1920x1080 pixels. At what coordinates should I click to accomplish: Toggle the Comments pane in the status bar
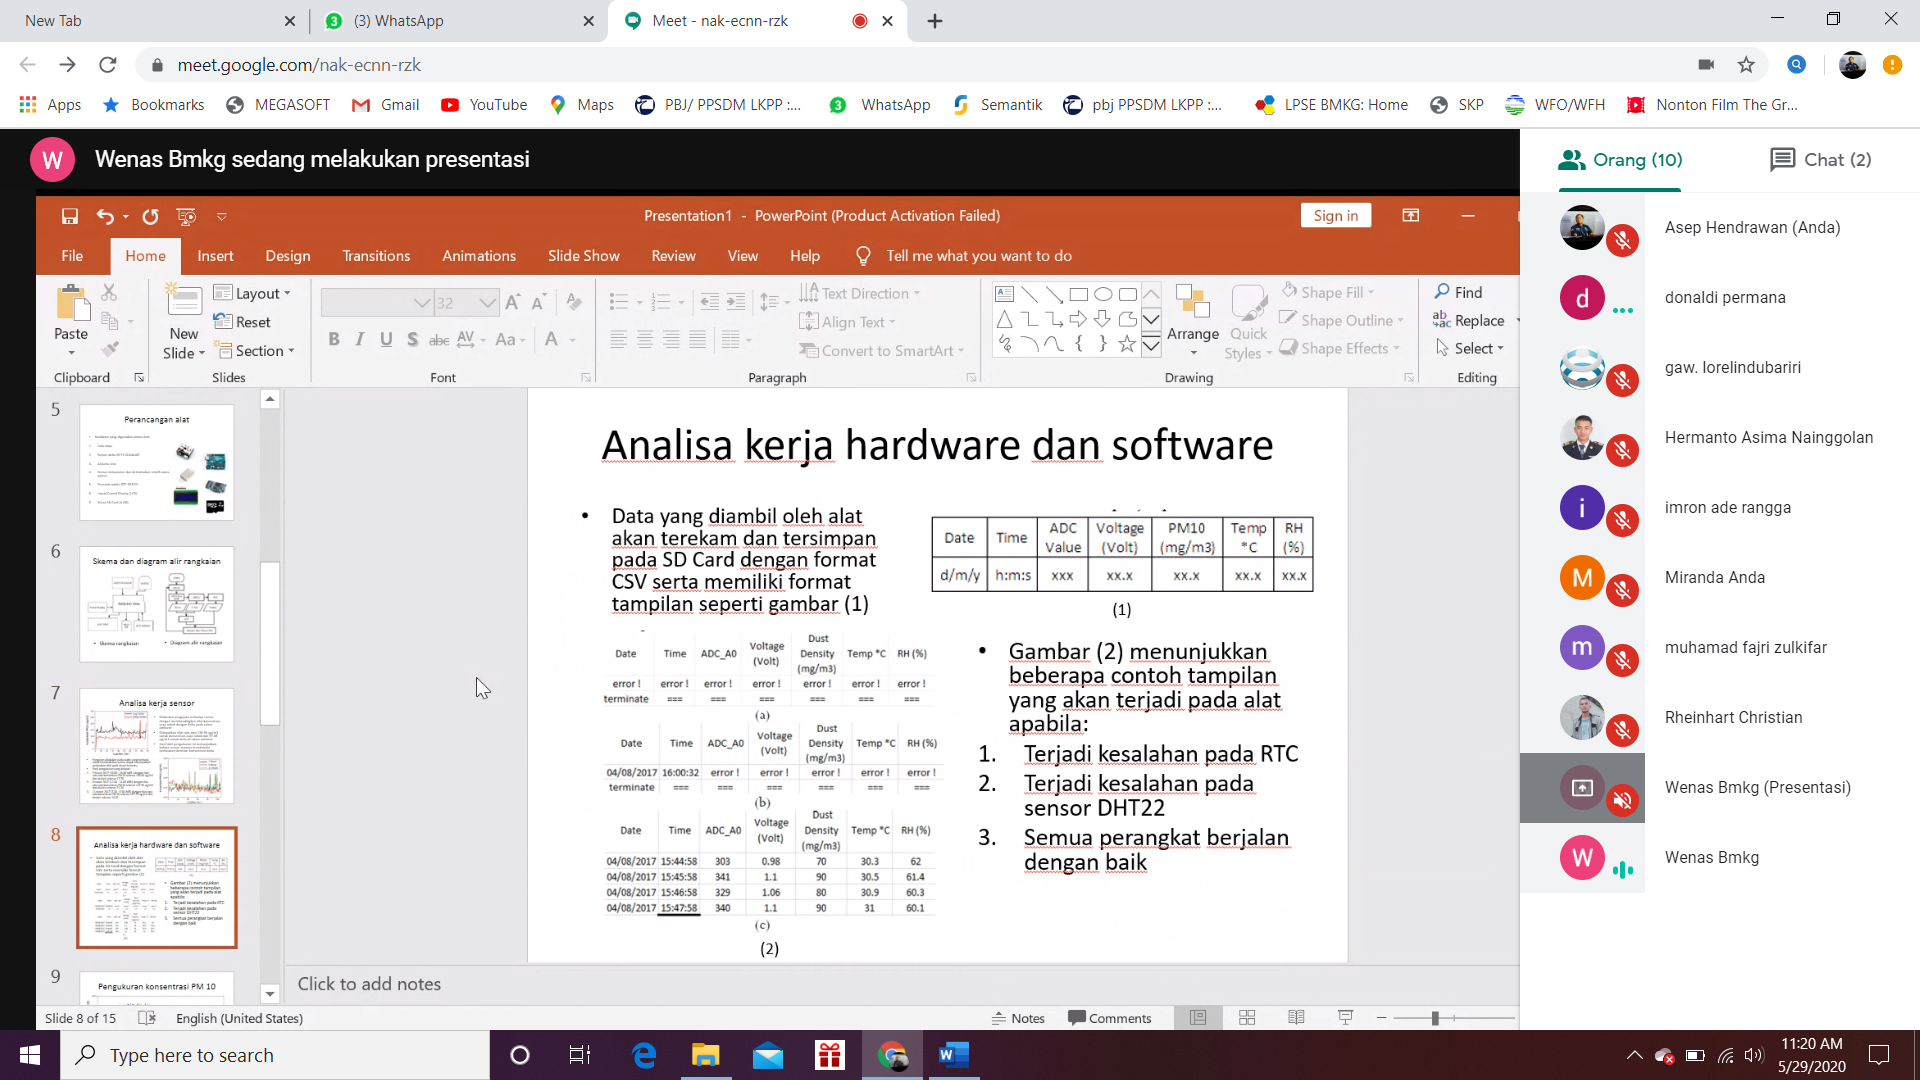(1110, 1018)
